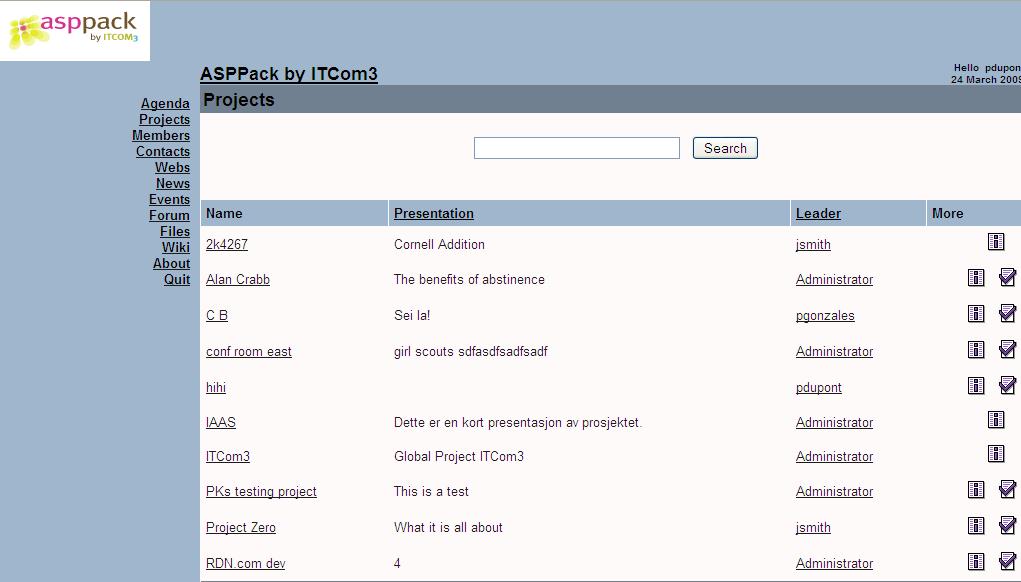Click the checkmark icon for hihi project
The height and width of the screenshot is (582, 1021).
pos(1007,385)
